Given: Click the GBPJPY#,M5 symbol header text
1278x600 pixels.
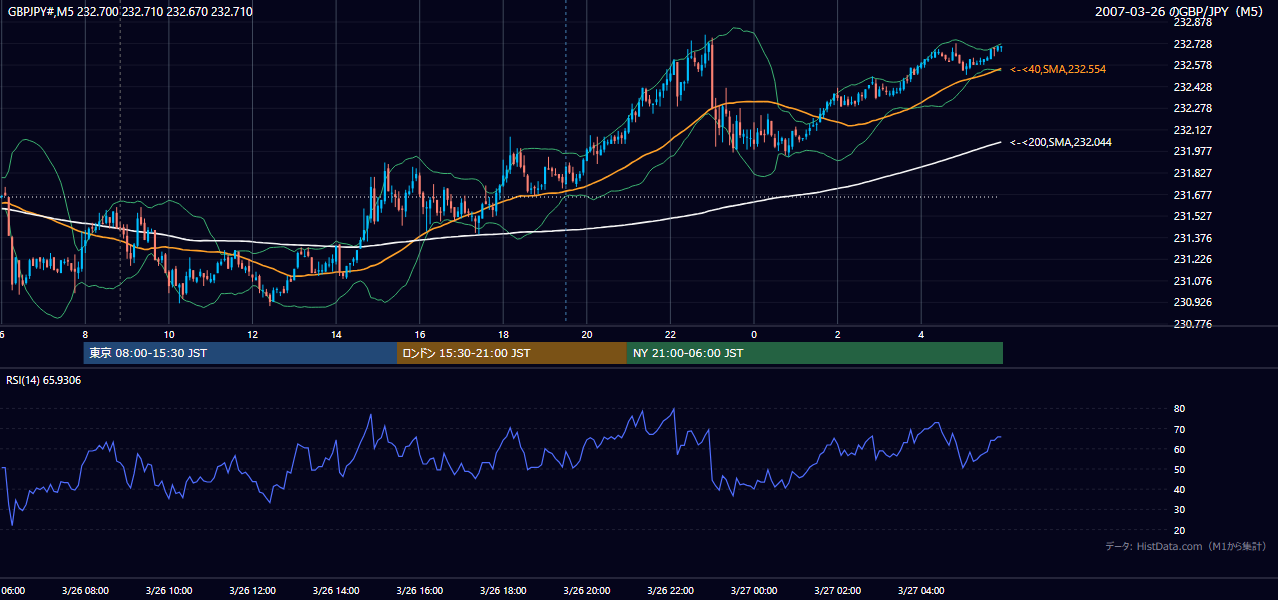Looking at the screenshot, I should click(x=129, y=12).
